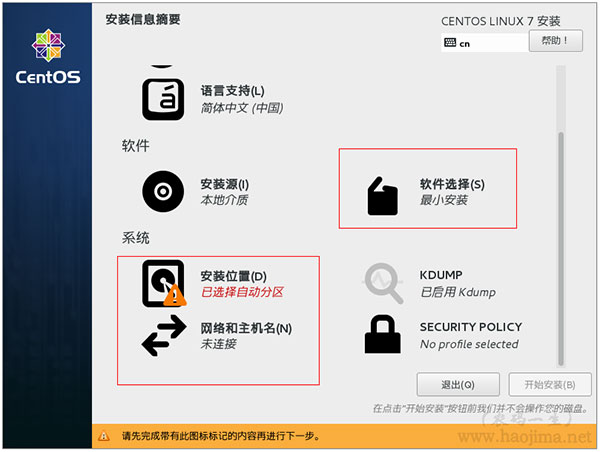Click the red 已选择自动分区 status text
This screenshot has height=452, width=600.
[242, 292]
